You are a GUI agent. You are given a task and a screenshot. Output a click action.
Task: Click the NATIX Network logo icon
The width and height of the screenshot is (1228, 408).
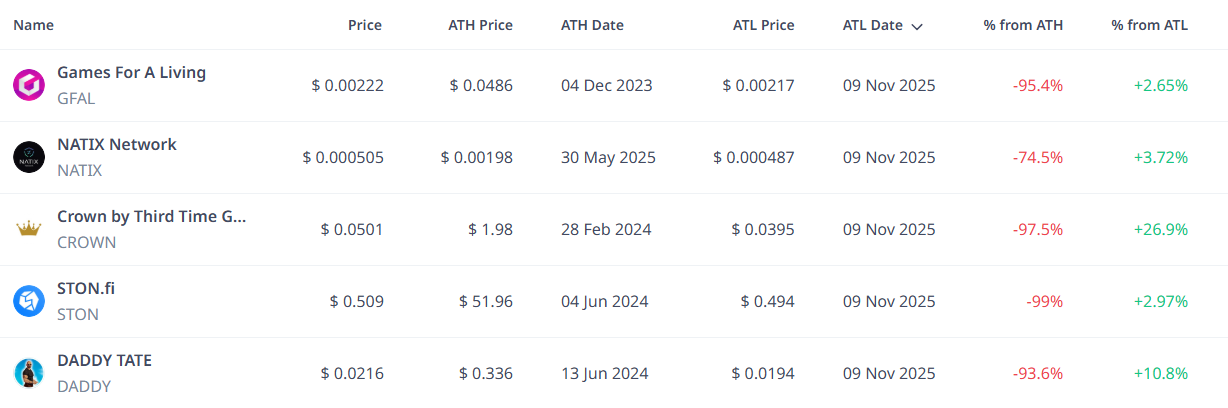[28, 157]
